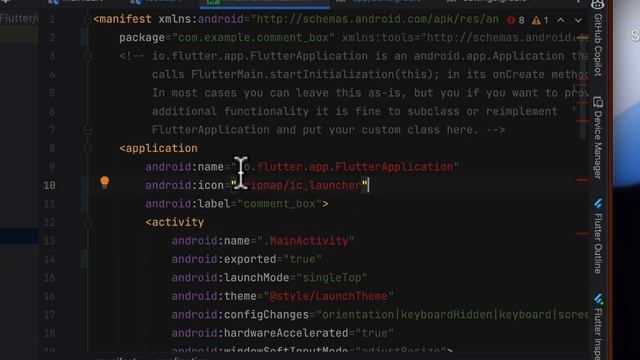This screenshot has width=640, height=360.
Task: Collapse the activity tag fold marker on line 12
Action: pos(87,222)
